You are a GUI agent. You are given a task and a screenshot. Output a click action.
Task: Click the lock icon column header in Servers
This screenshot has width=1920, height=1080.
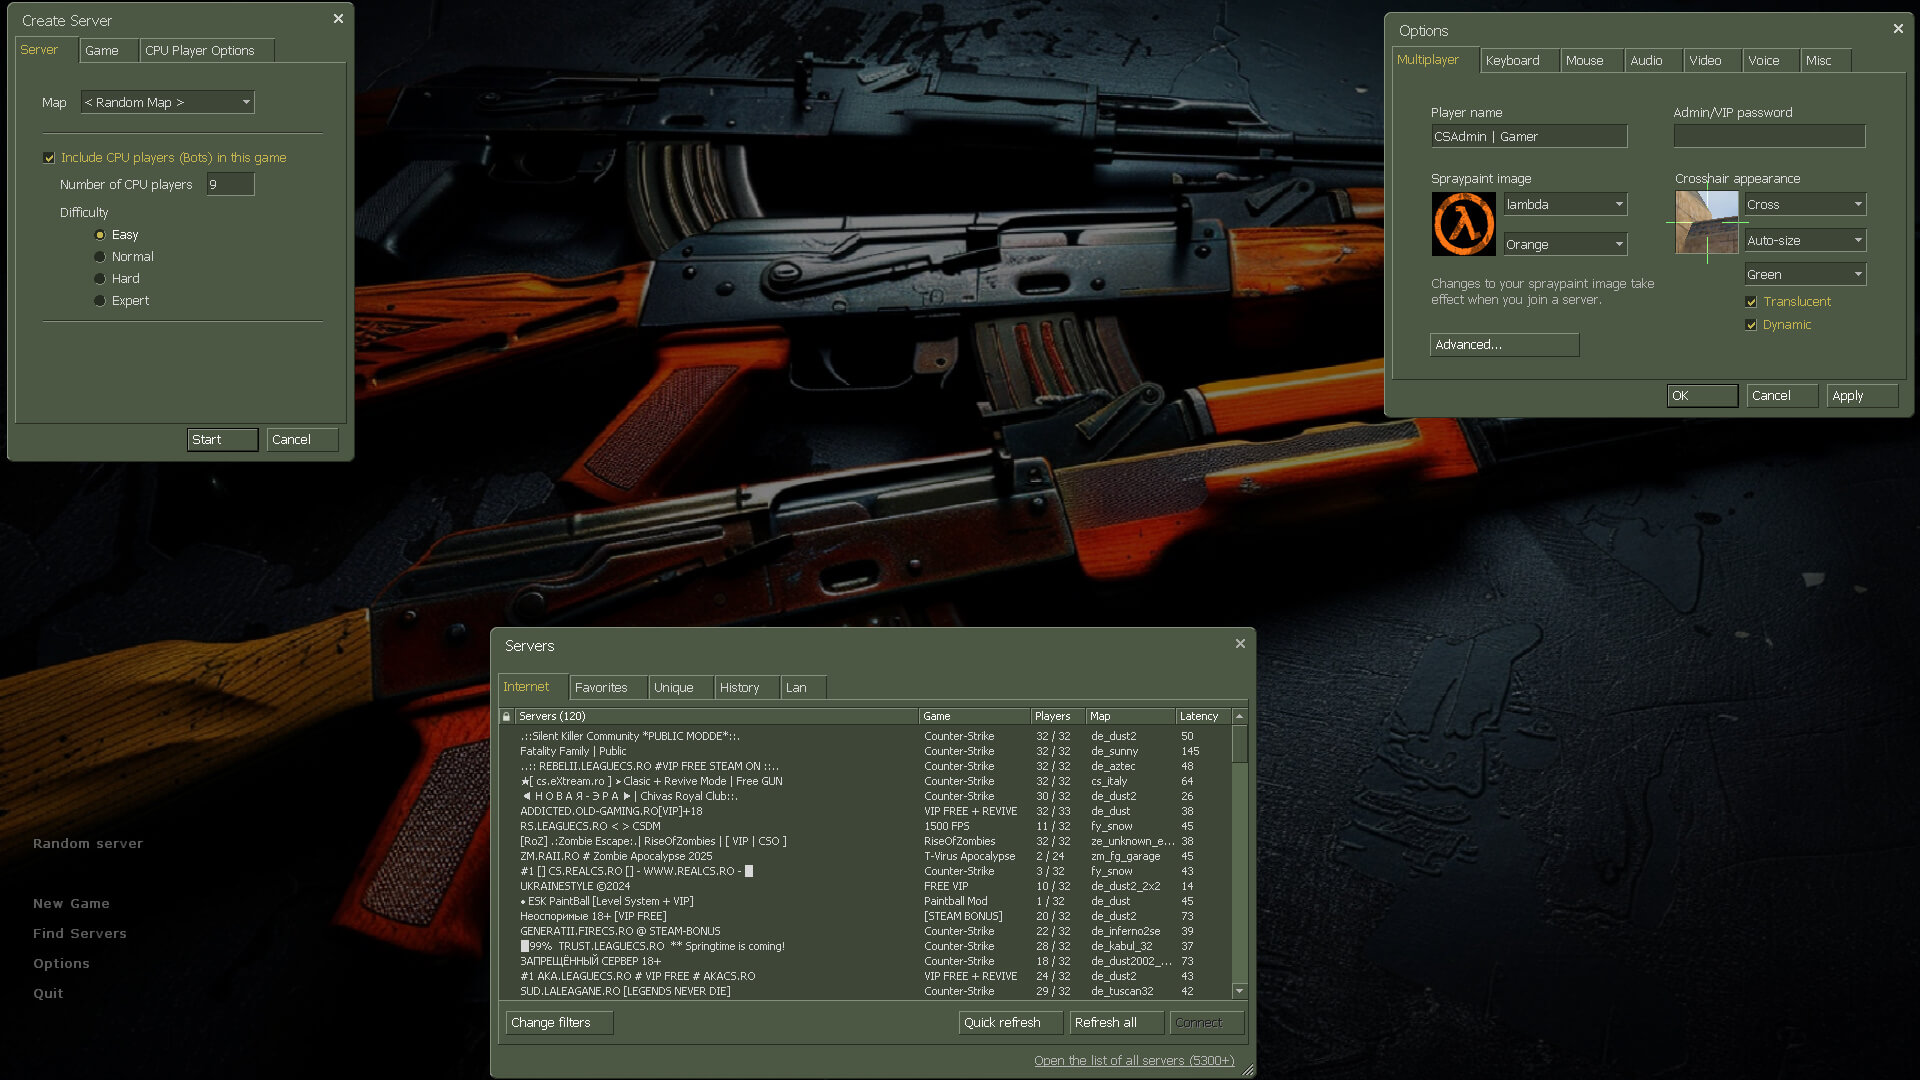(507, 716)
